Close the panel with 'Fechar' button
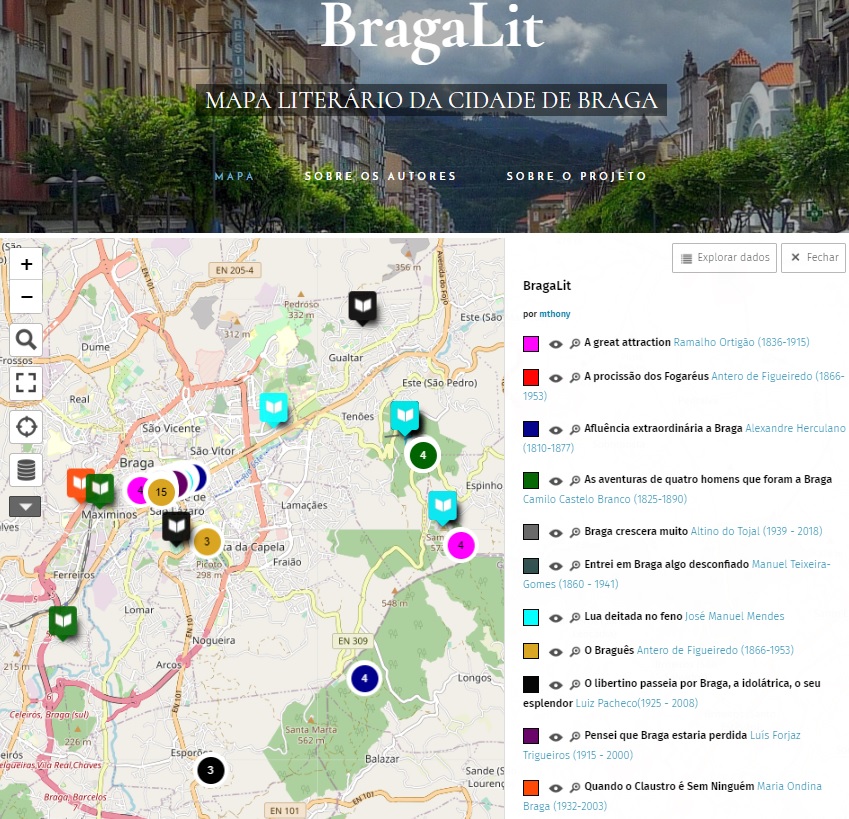The image size is (849, 819). [814, 258]
